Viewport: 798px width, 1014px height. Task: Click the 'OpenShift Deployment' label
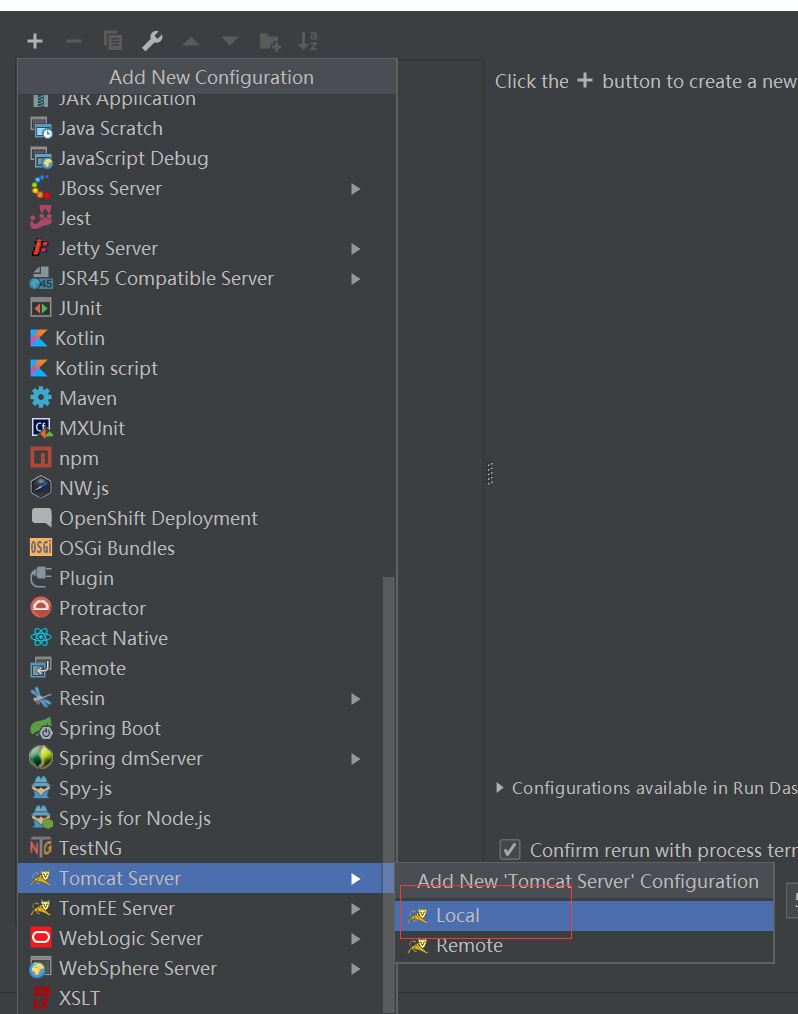(x=158, y=518)
